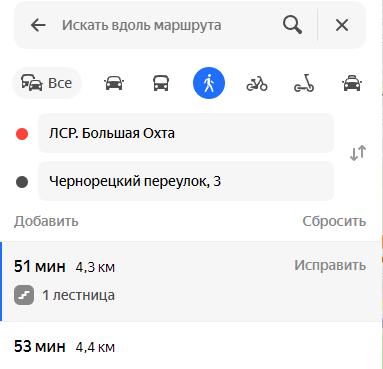Click the magnifying glass search icon

[x=292, y=25]
